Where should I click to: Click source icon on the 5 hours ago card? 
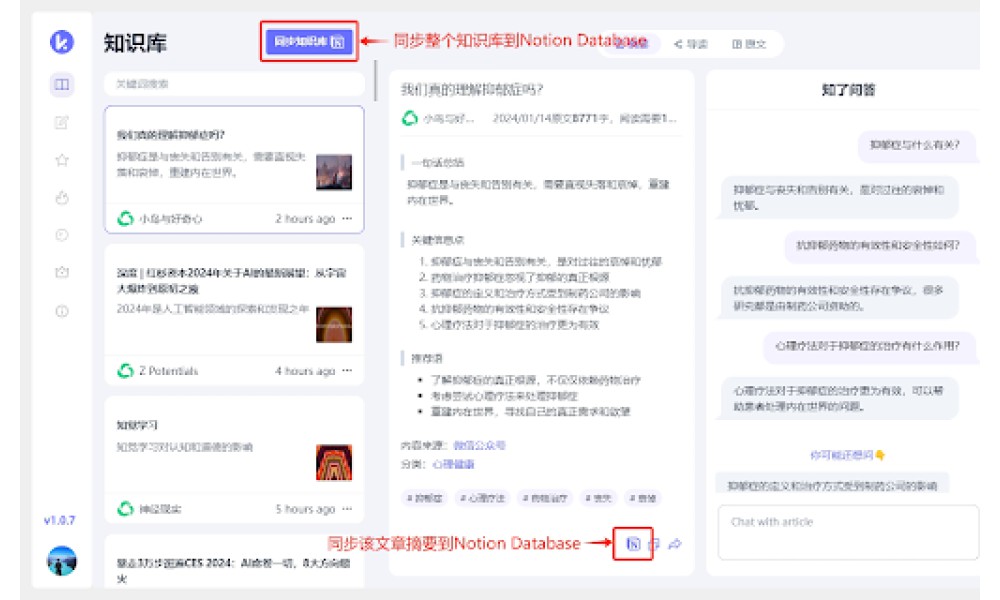pos(126,509)
